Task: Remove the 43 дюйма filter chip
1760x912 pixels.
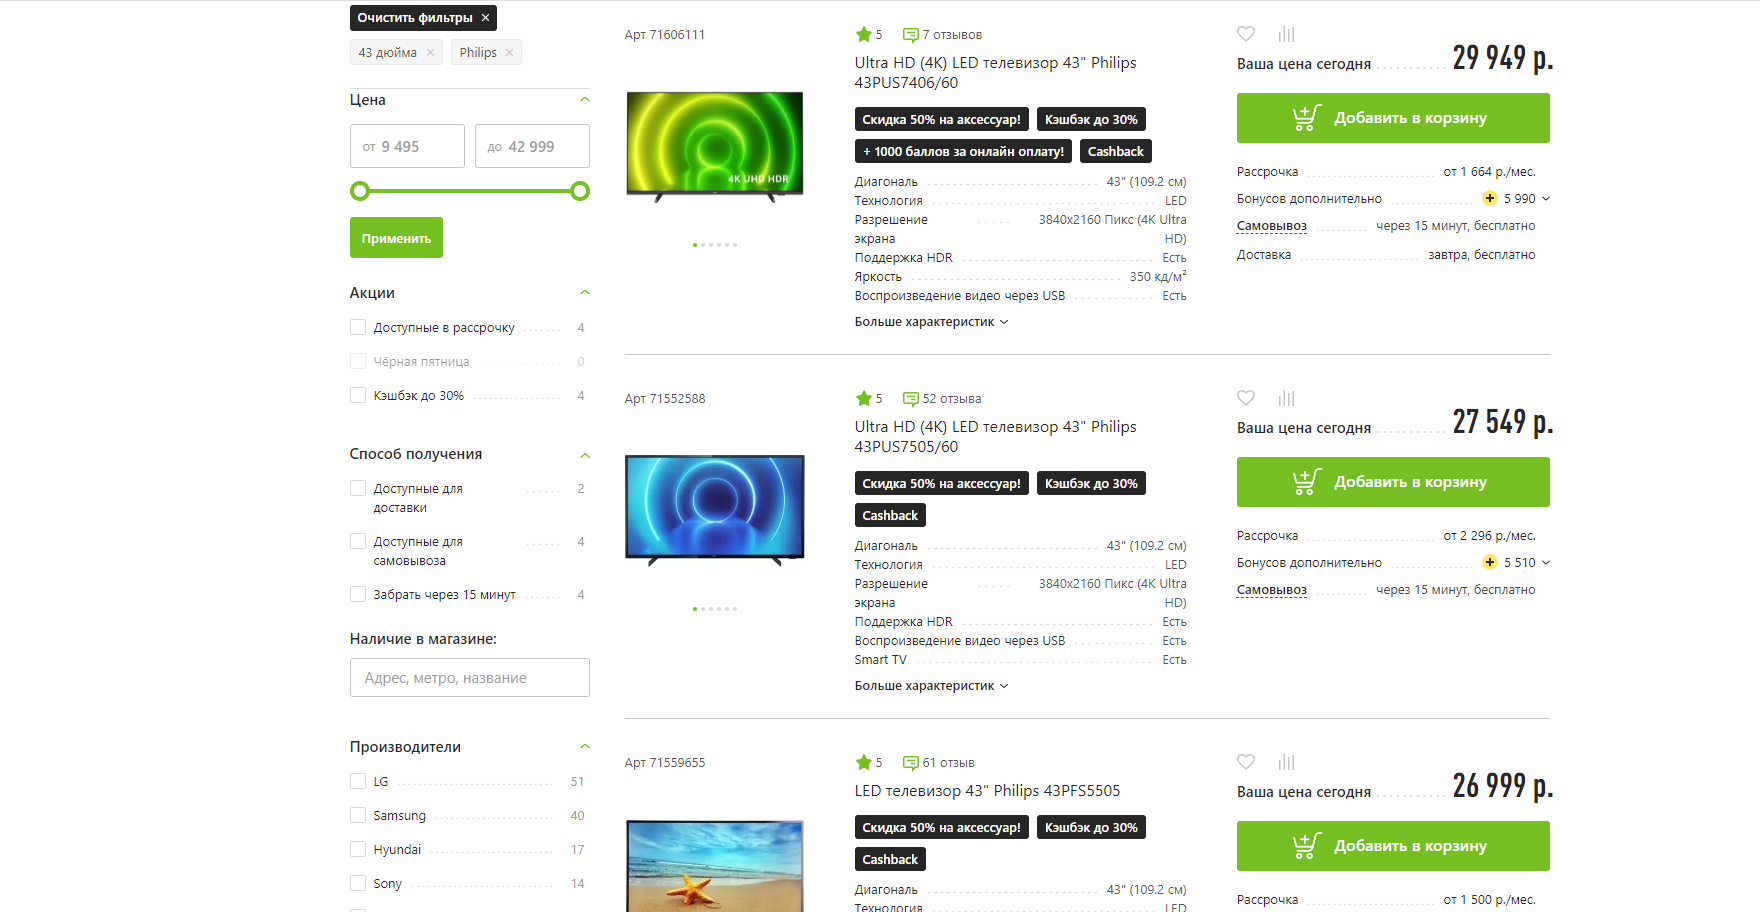Action: point(431,53)
